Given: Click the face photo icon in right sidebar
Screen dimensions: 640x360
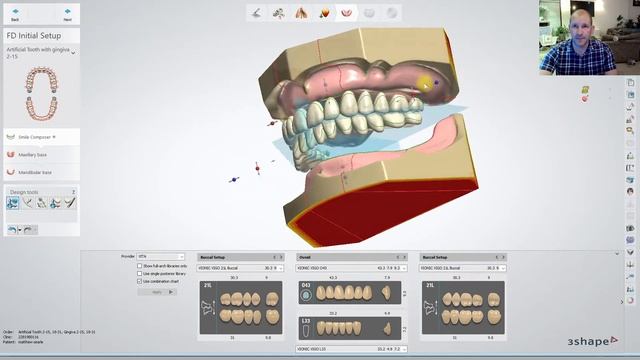Looking at the screenshot, I should point(630,191).
